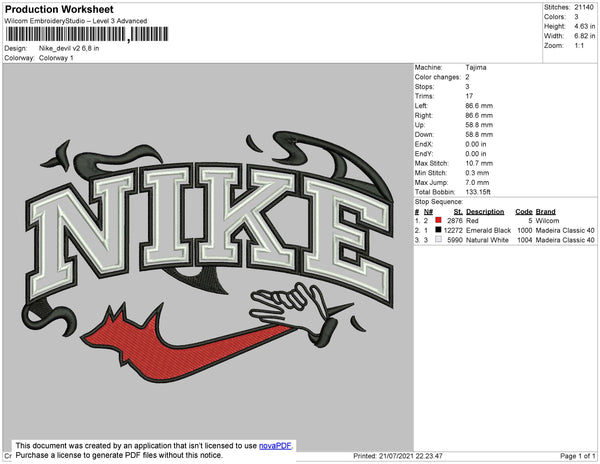Screen dimensions: 600x464
Task: Click the 'Stop Sequence:' heading
Action: pos(439,202)
